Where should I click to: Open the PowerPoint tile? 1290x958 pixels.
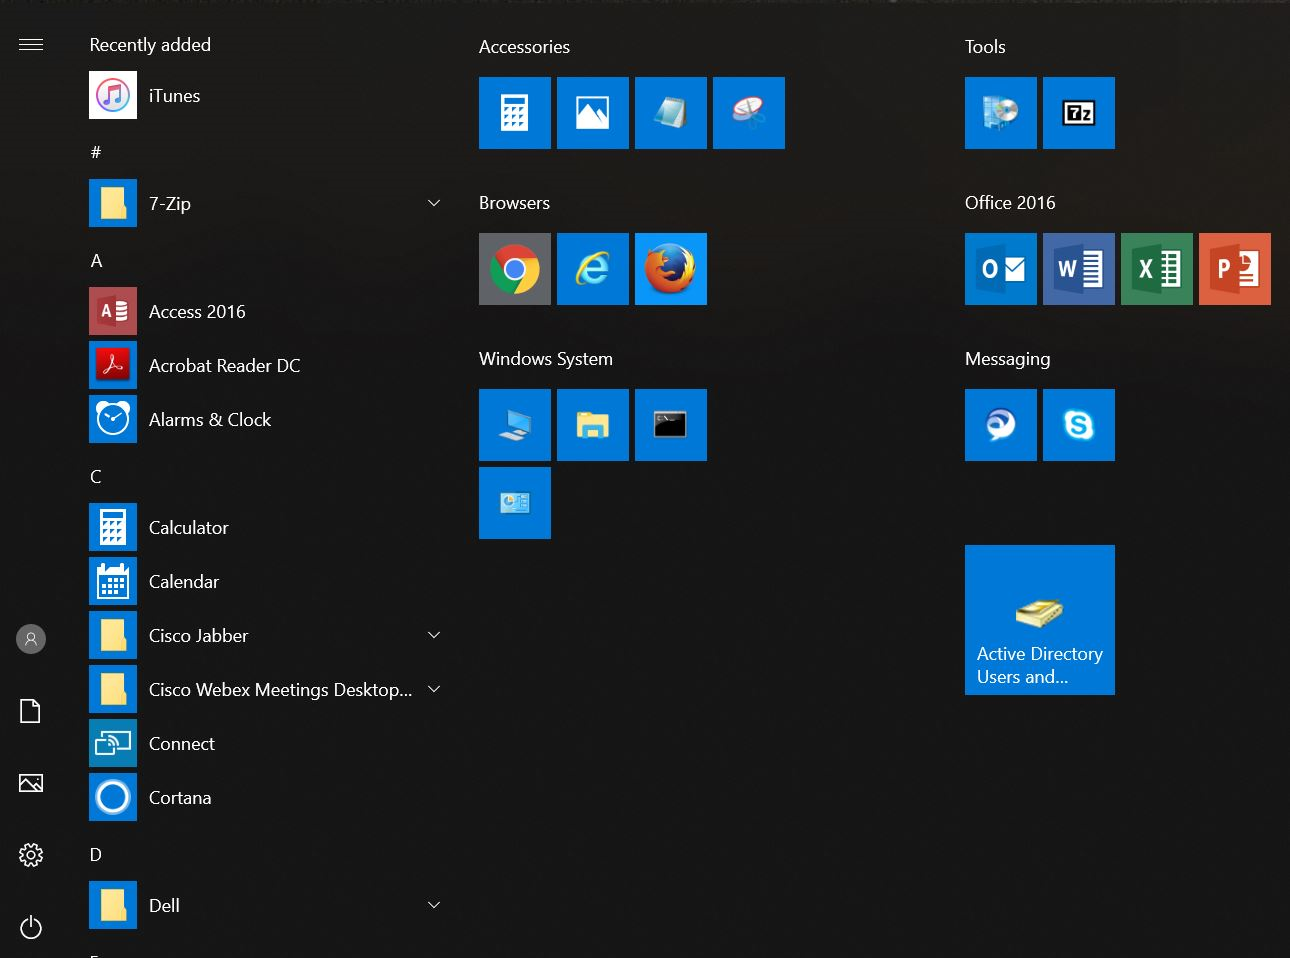[1235, 269]
